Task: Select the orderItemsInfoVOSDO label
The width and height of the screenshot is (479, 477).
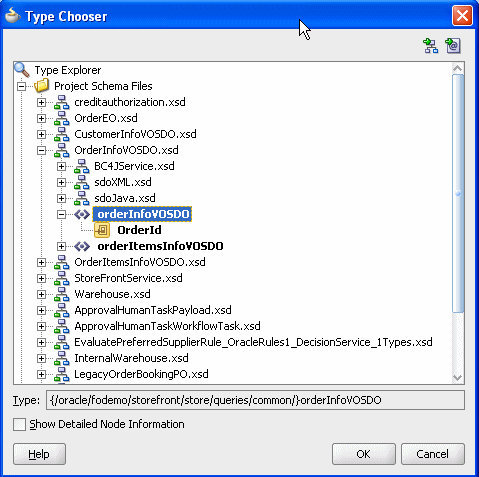Action: coord(160,246)
